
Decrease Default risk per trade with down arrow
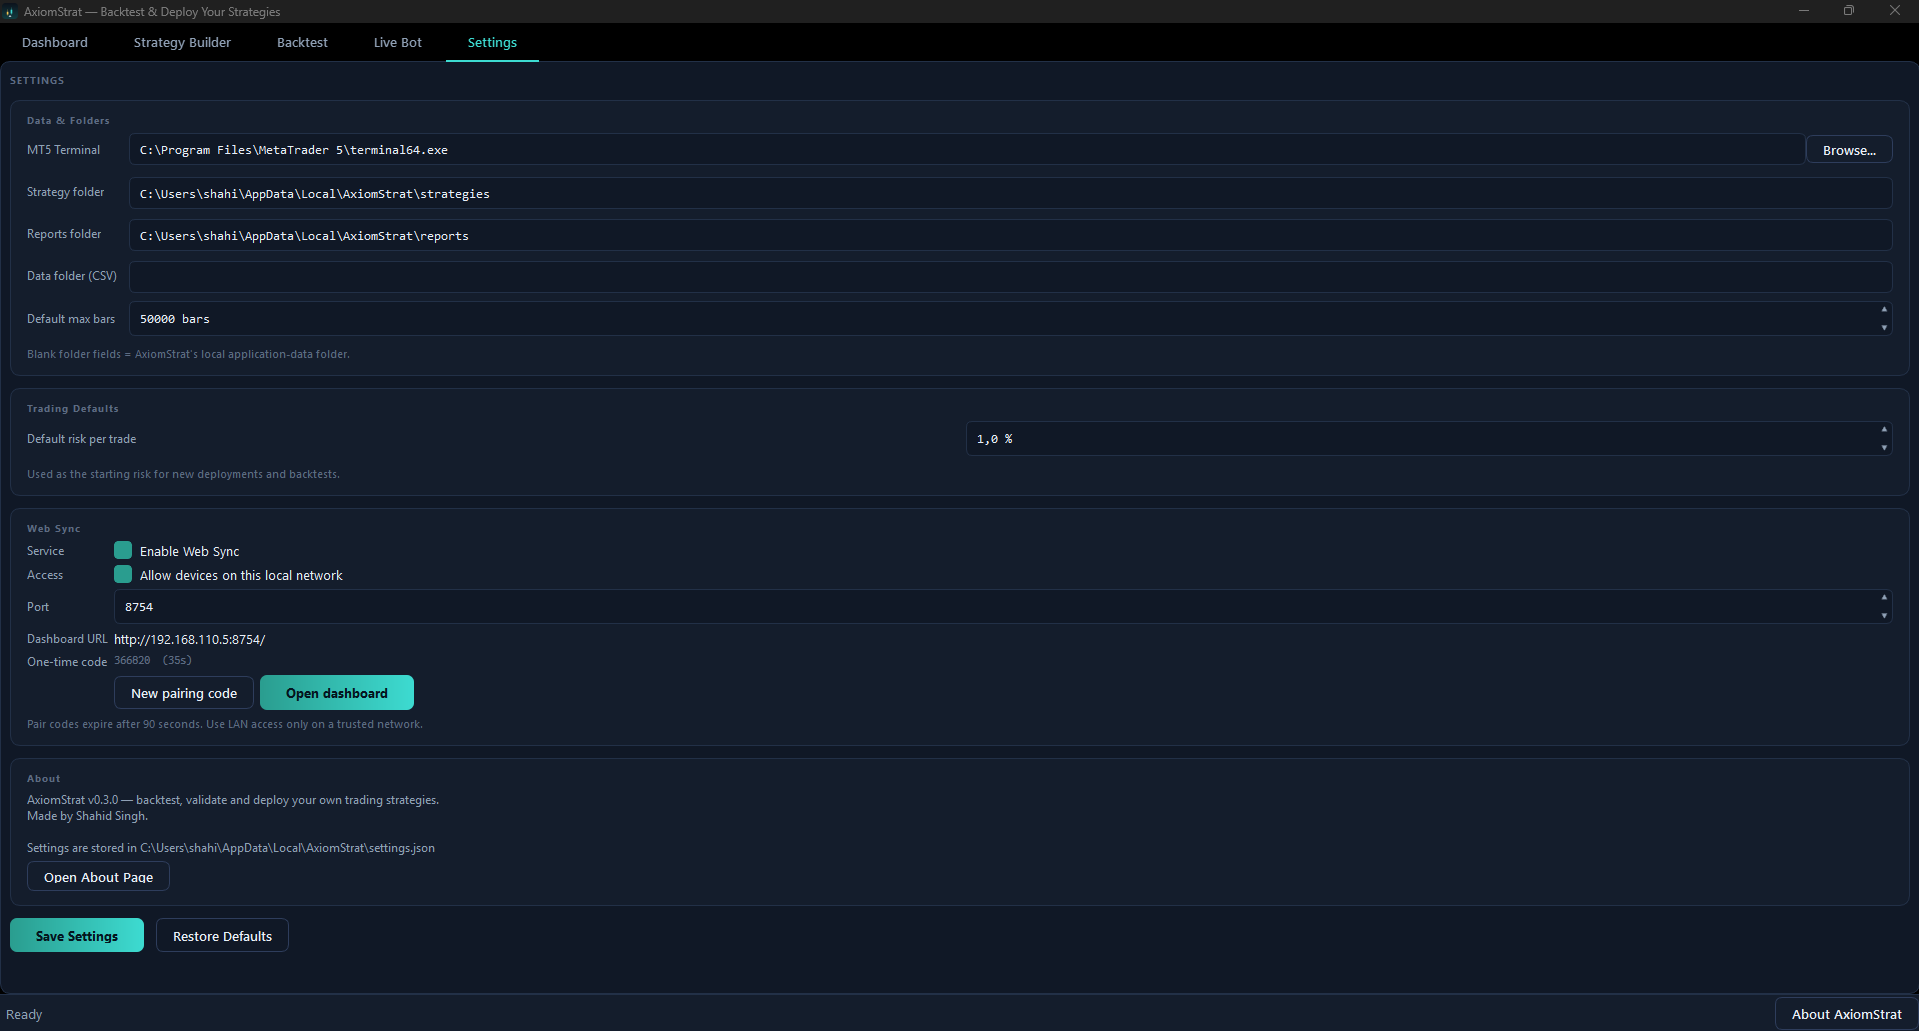click(1884, 448)
